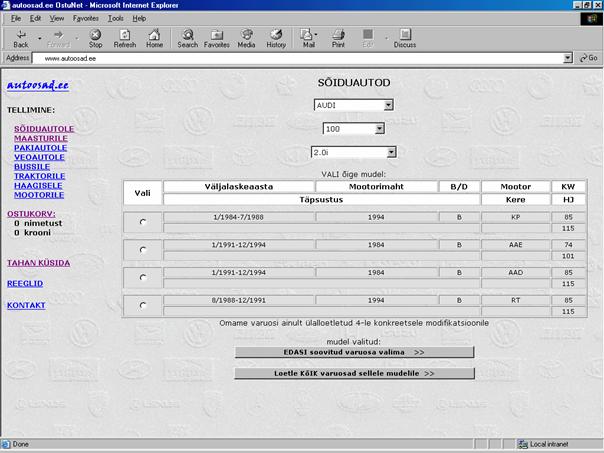This screenshot has width=604, height=453.
Task: Open the Help menu
Action: tap(139, 18)
